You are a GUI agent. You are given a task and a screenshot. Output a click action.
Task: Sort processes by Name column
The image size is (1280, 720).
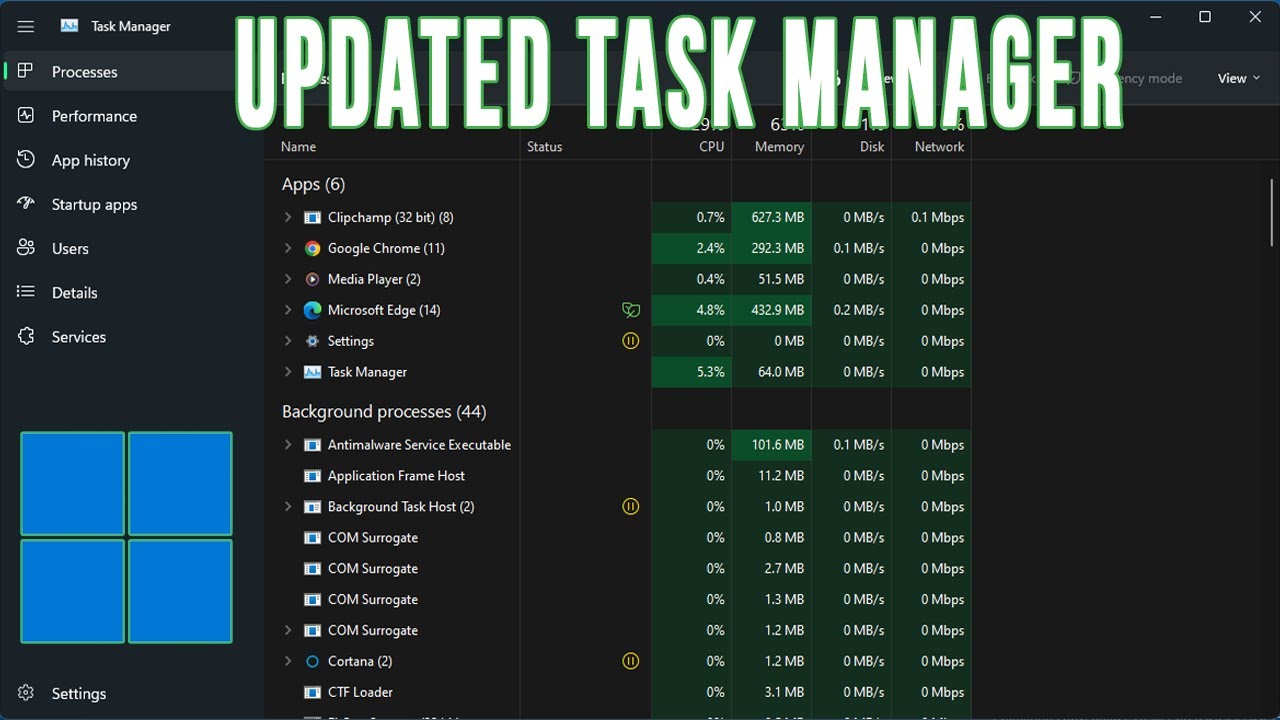299,146
